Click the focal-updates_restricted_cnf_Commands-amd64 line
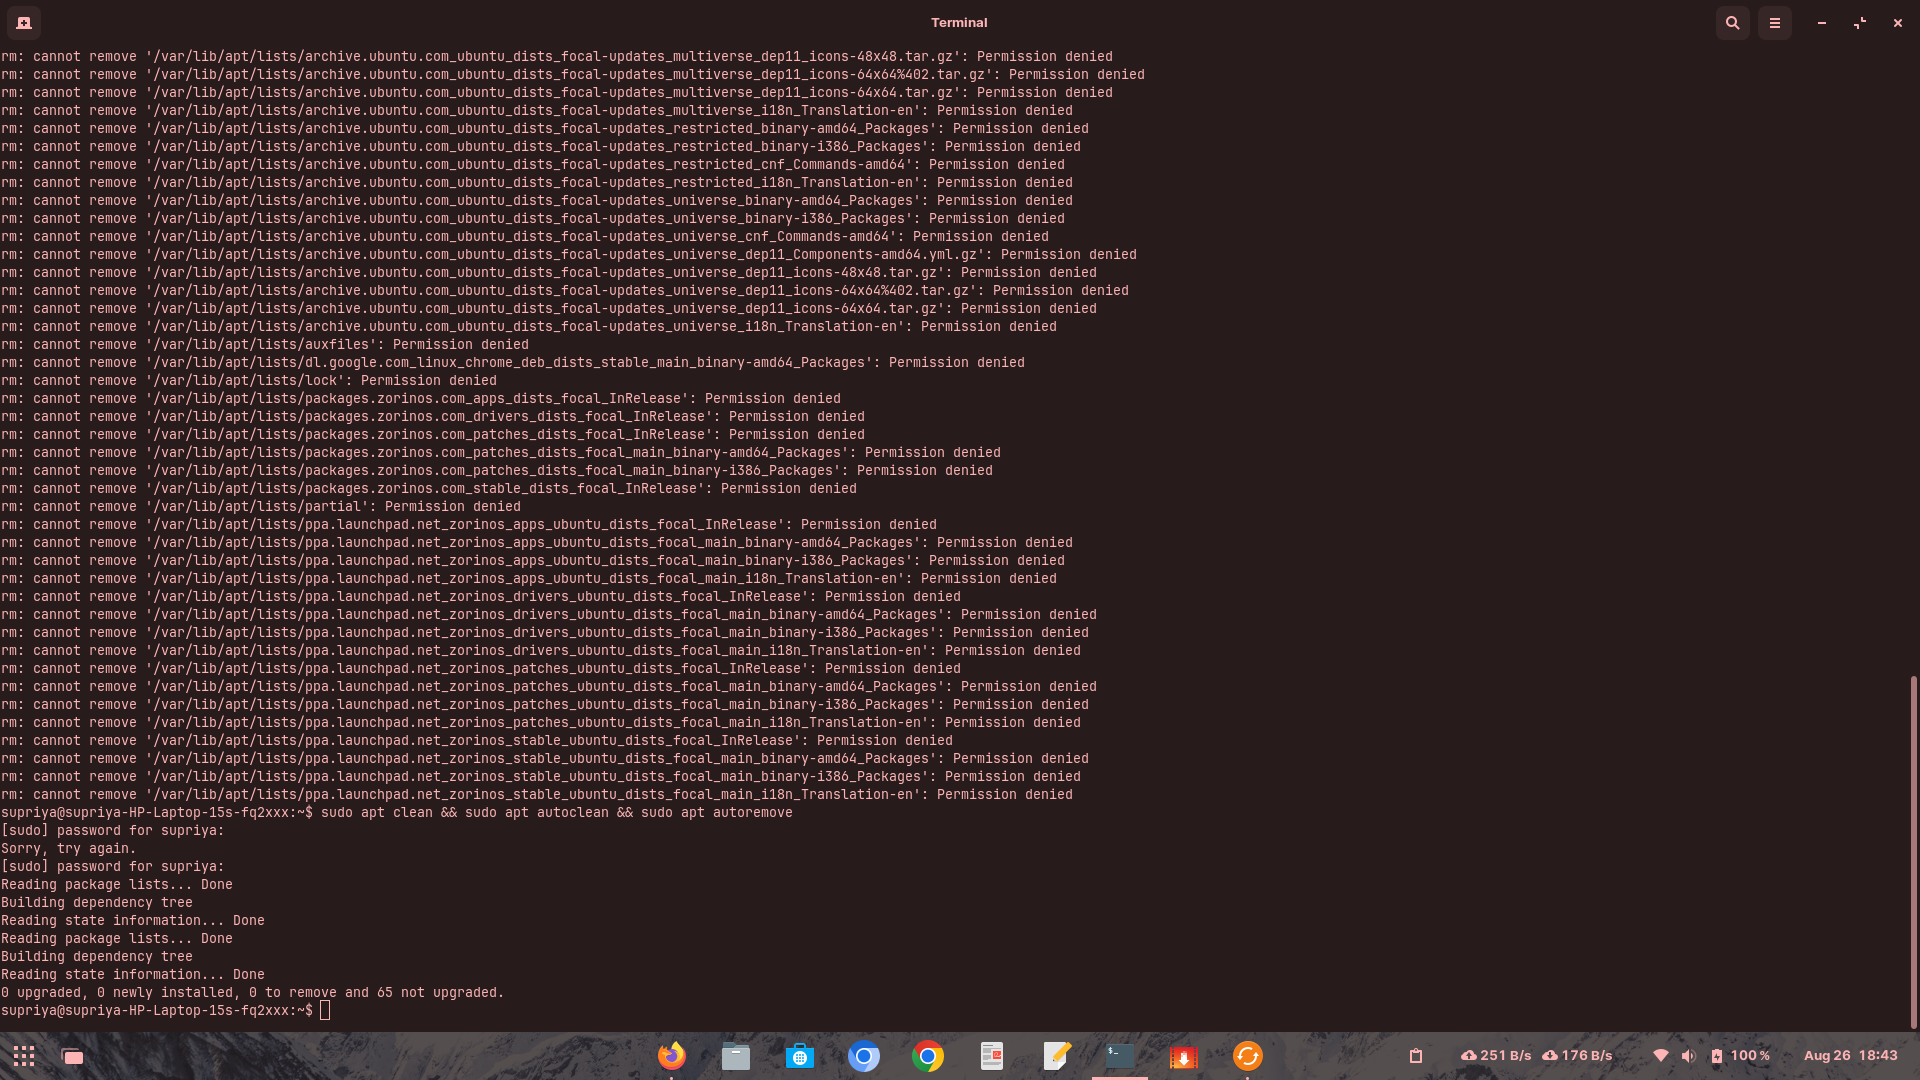This screenshot has height=1080, width=1920. 532,165
